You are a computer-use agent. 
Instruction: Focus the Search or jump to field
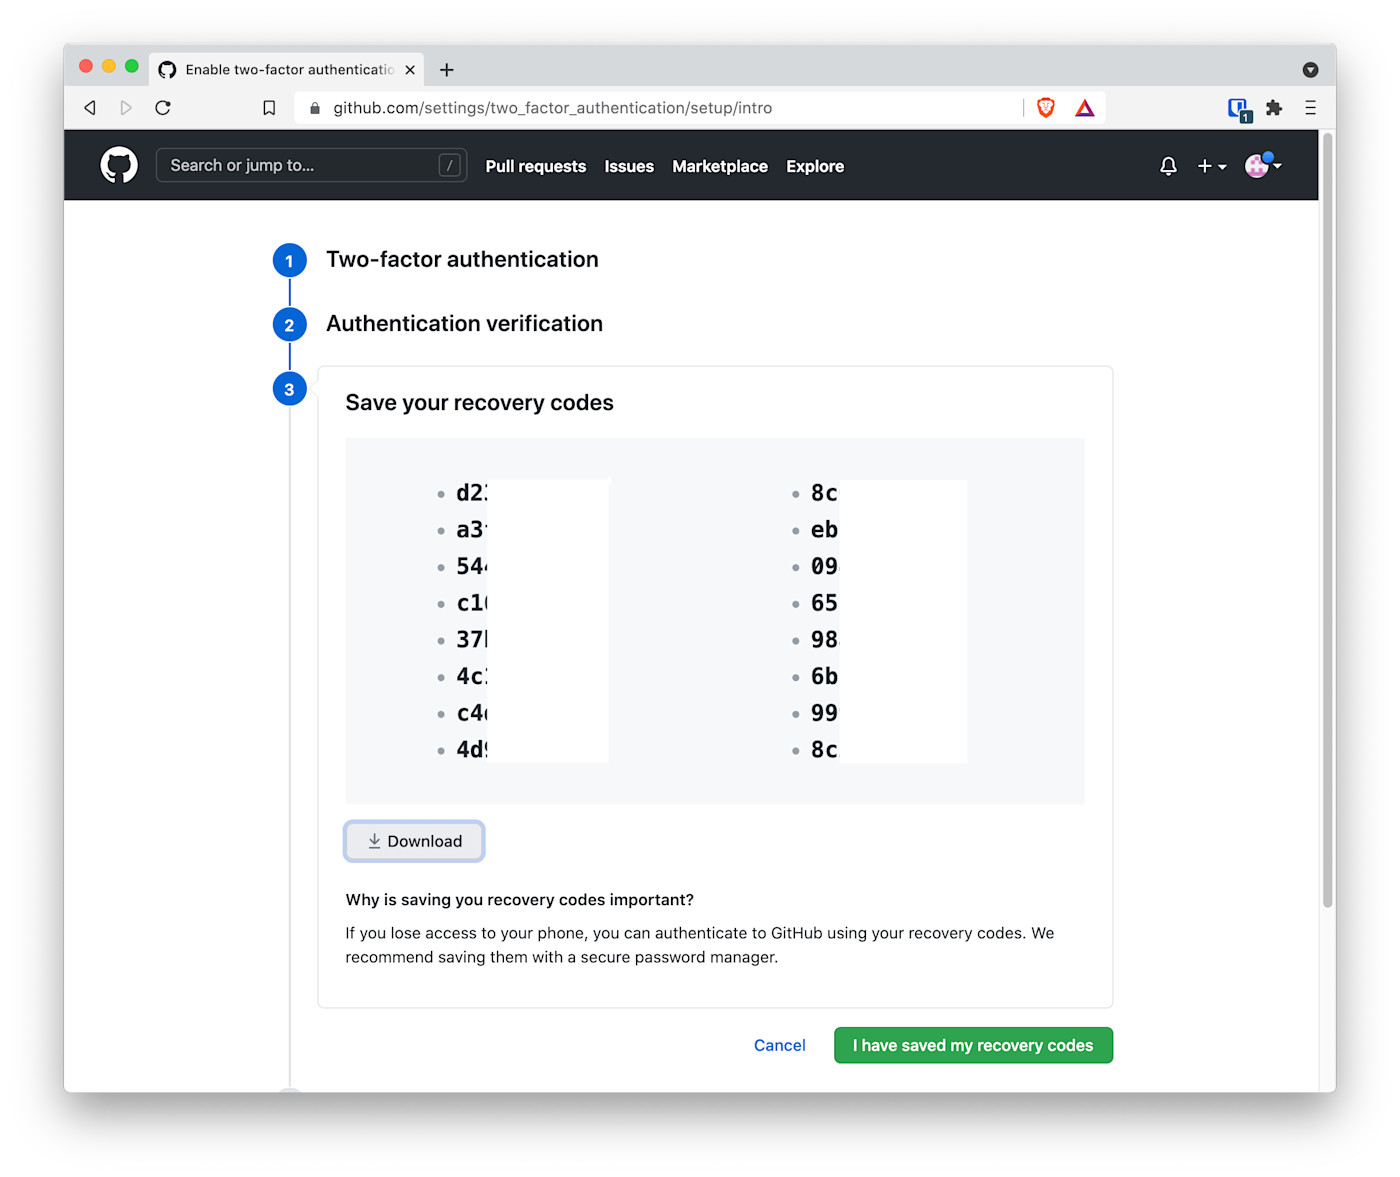click(300, 166)
